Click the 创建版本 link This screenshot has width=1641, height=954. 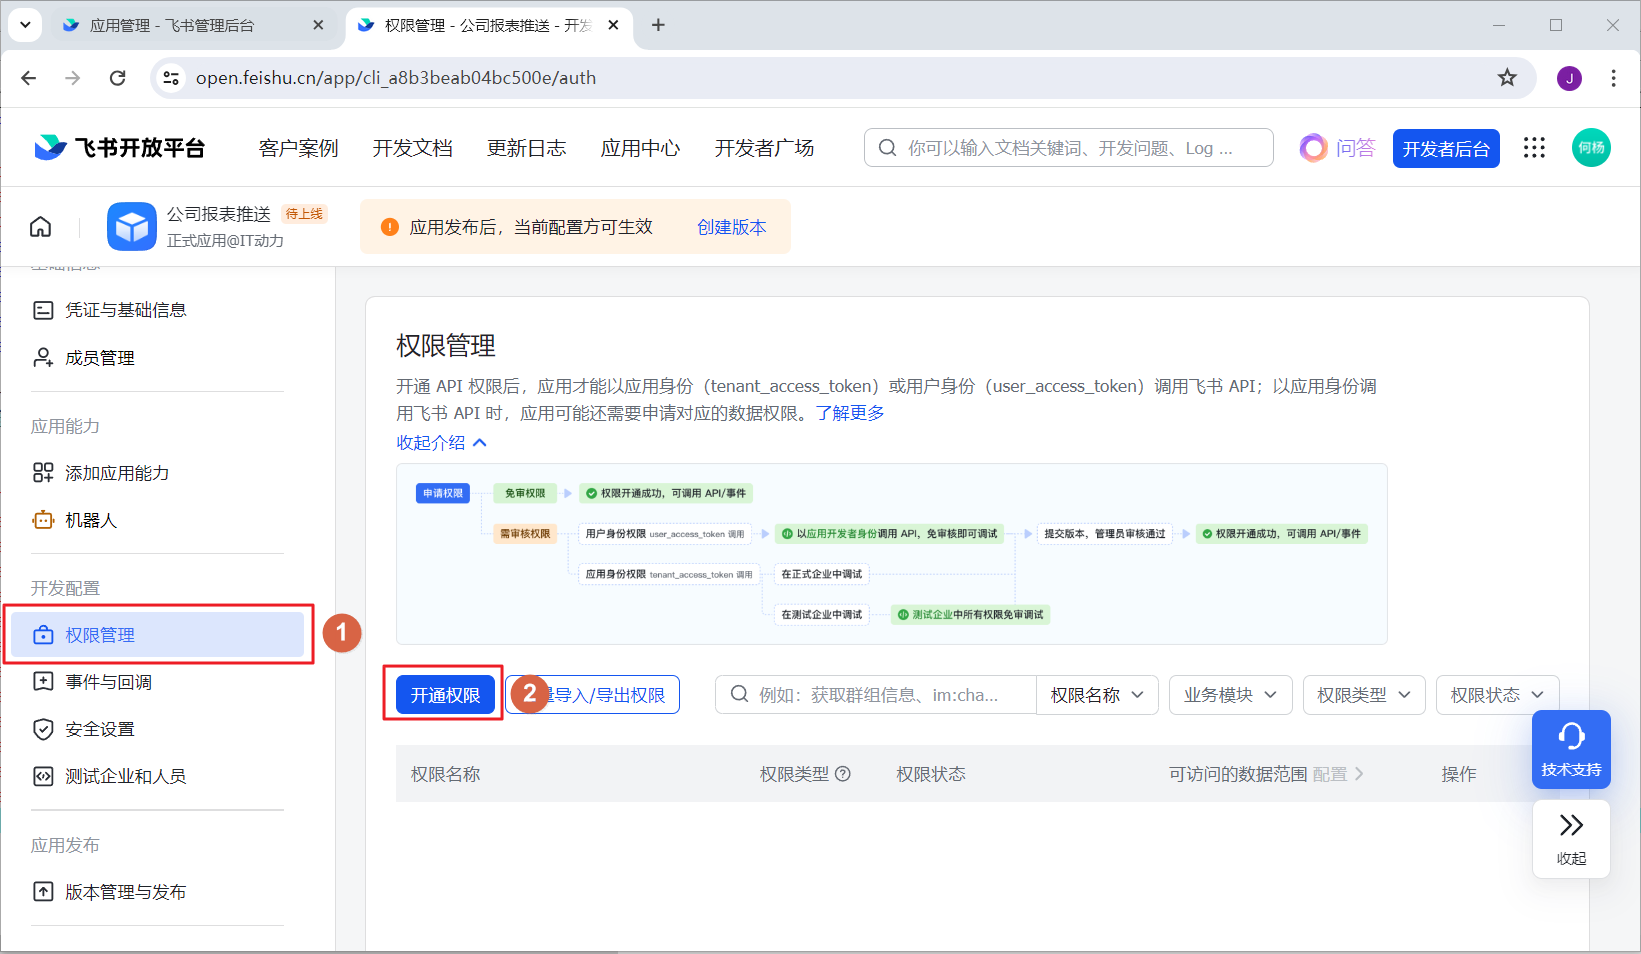pyautogui.click(x=731, y=227)
